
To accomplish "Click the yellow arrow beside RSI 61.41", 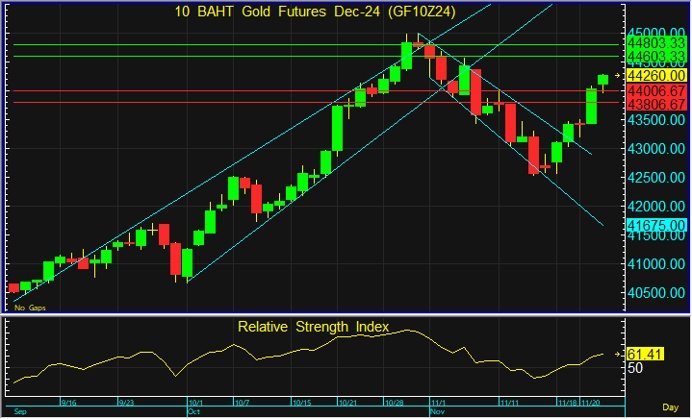I will [x=617, y=354].
